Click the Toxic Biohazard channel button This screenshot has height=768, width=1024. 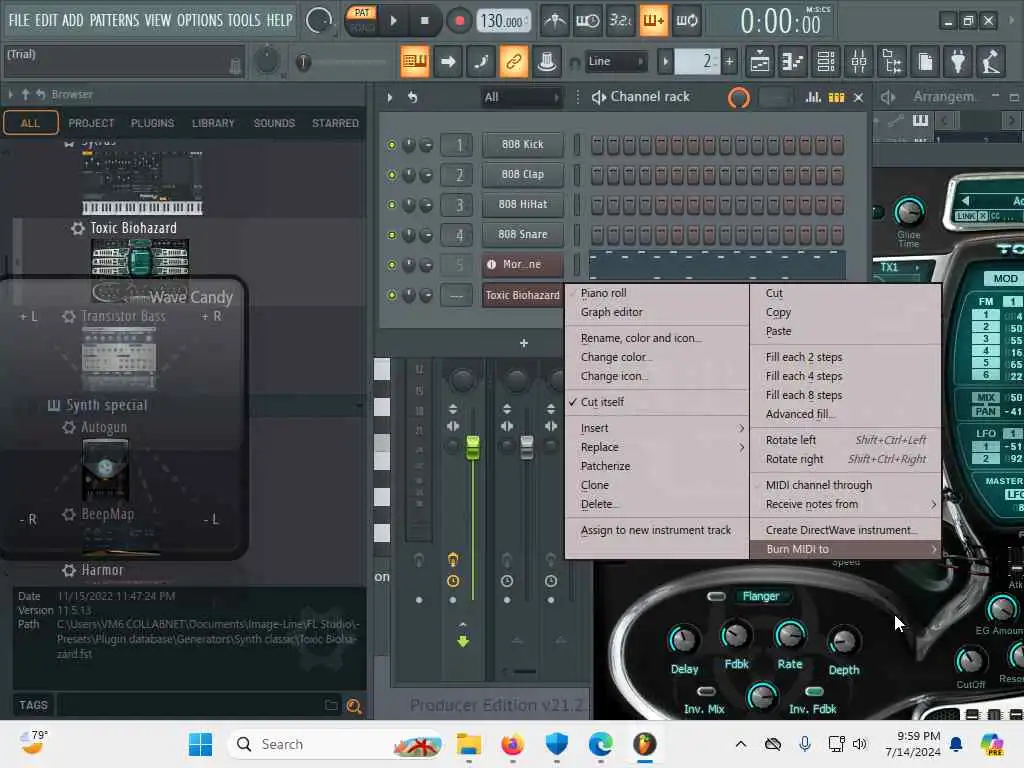tap(522, 295)
